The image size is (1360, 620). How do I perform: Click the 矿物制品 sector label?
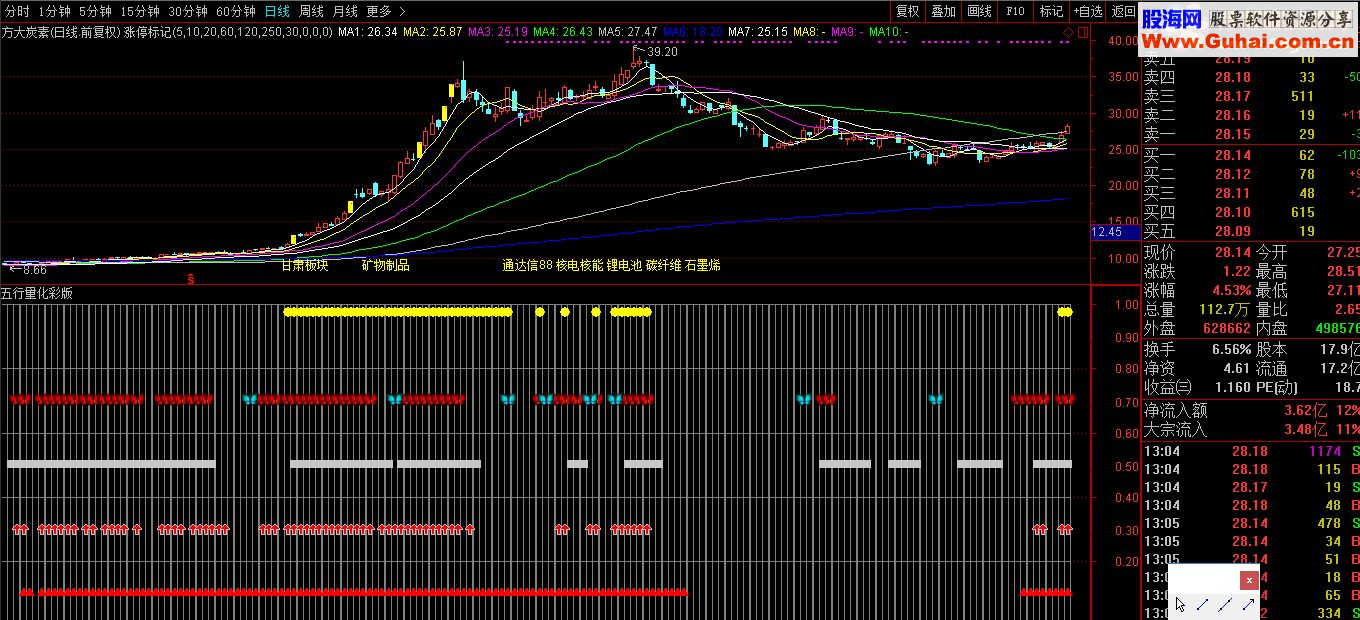point(385,266)
